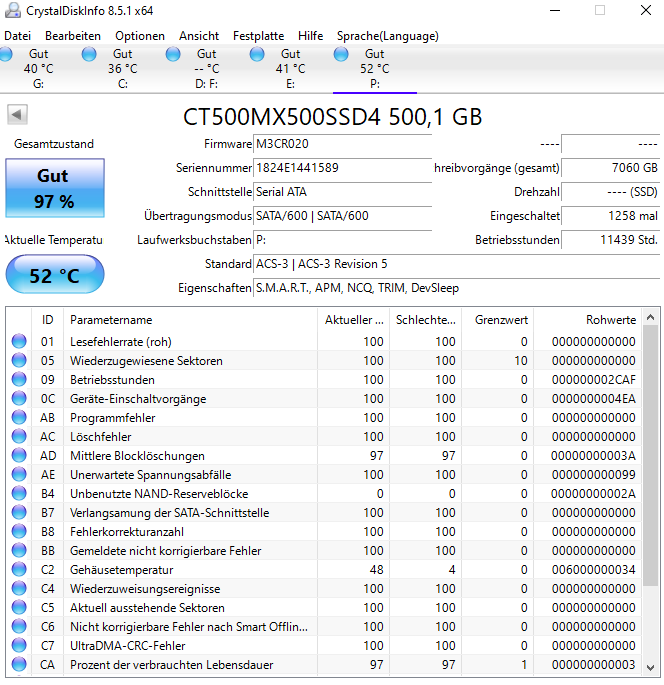664x685 pixels.
Task: Click the Seriennummer field 1824E1441589
Action: point(342,168)
